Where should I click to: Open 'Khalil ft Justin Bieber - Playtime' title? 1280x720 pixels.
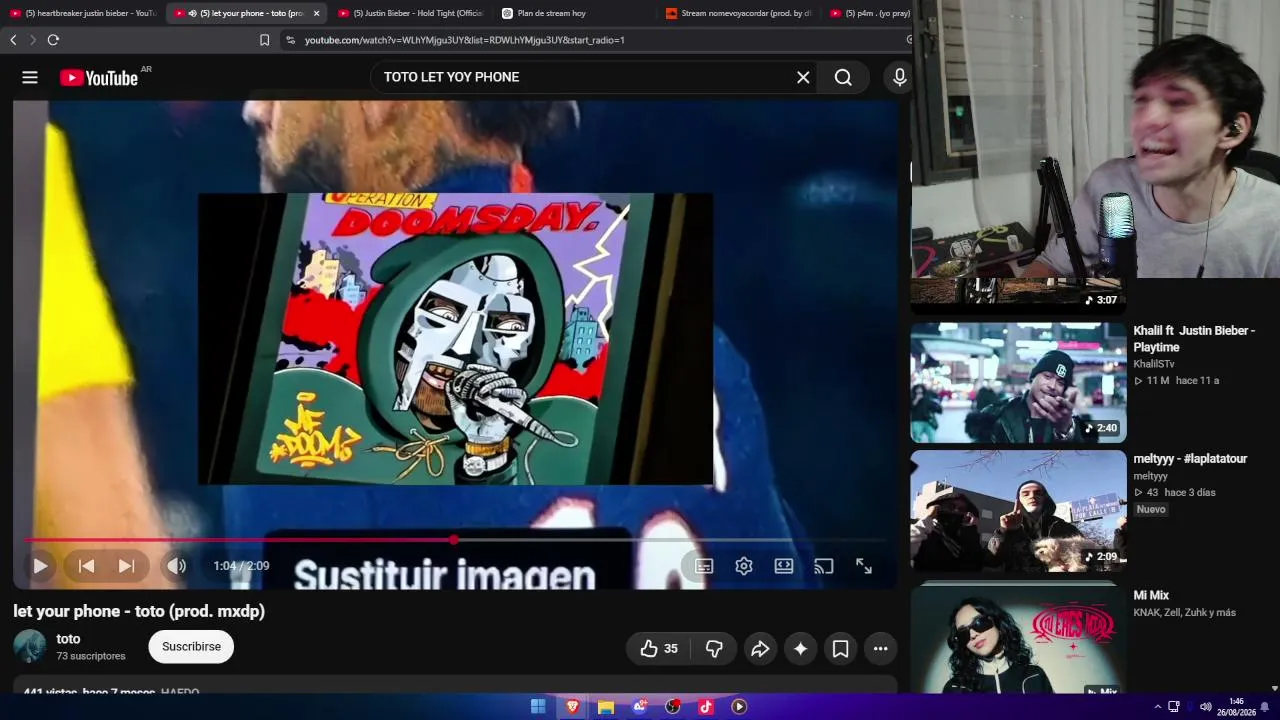coord(1194,339)
